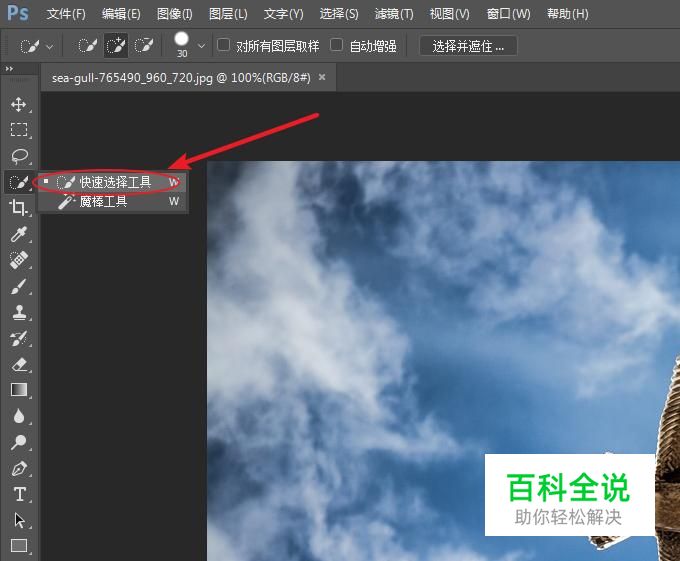The image size is (680, 561).
Task: Close the sea-gull-765490_960_720.jpg document tab
Action: point(322,77)
